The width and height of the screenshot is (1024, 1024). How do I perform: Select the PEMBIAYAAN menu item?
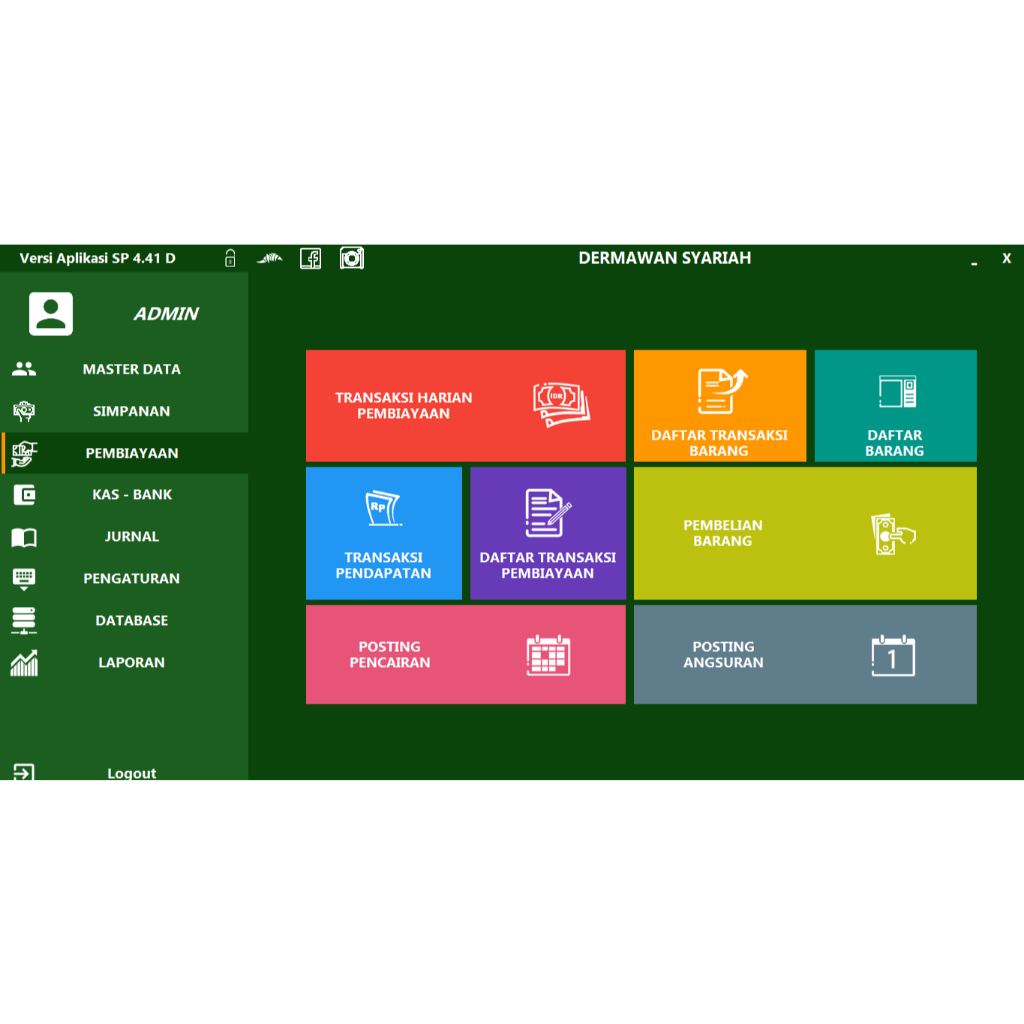pos(124,453)
